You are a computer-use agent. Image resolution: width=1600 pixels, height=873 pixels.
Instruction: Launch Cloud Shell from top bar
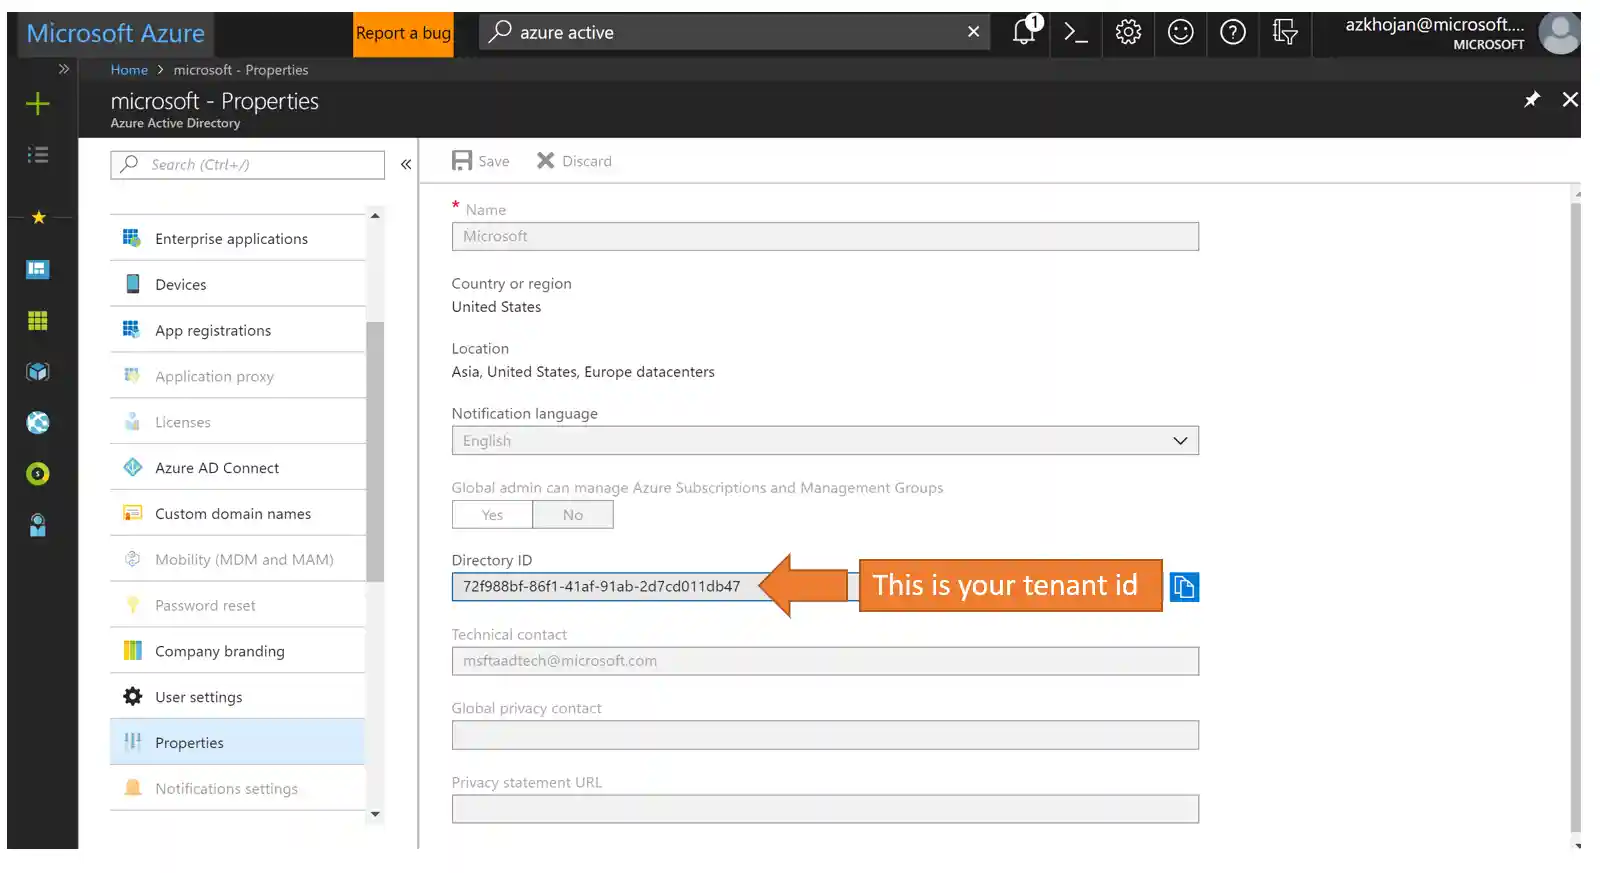(x=1076, y=33)
